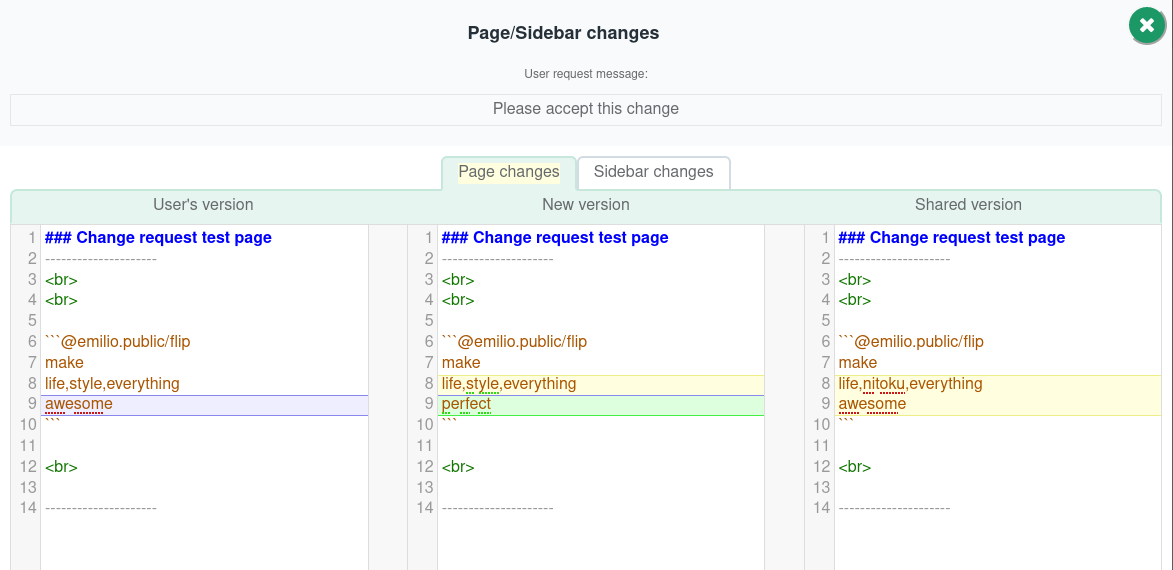The width and height of the screenshot is (1173, 570).
Task: Click line 12 '<br>' in New version
Action: pyautogui.click(x=458, y=467)
